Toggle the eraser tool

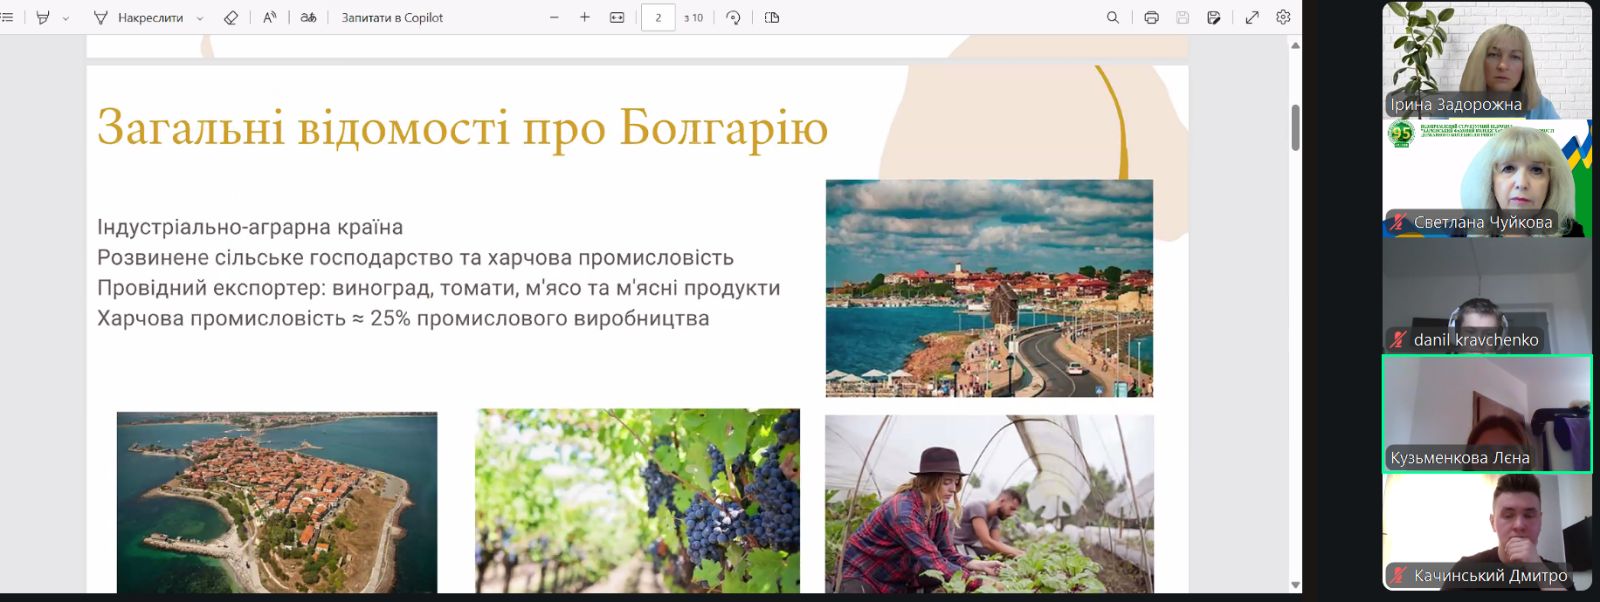pos(231,17)
